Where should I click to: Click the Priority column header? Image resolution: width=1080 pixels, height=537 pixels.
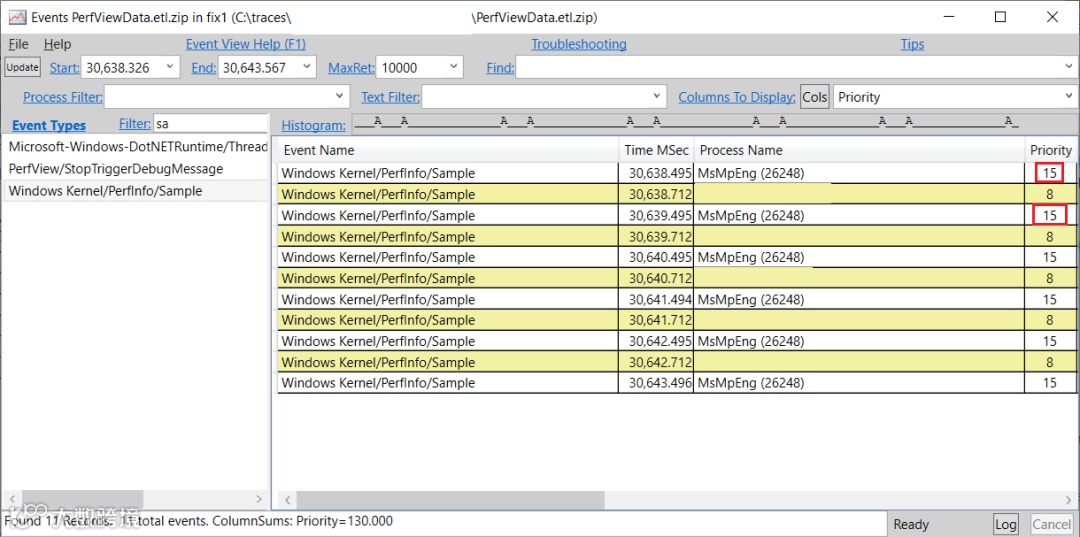(1050, 150)
